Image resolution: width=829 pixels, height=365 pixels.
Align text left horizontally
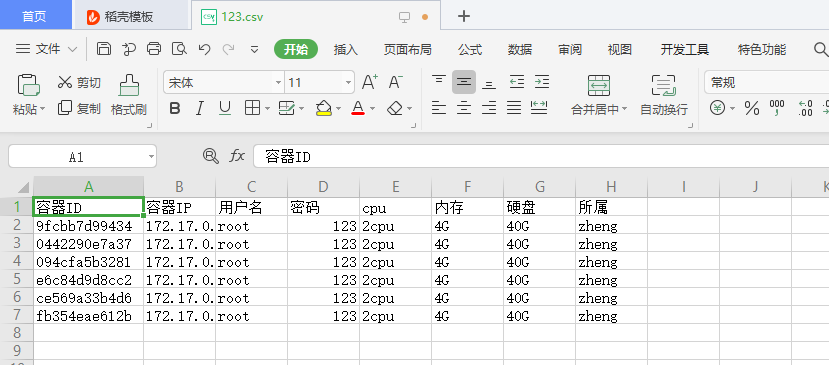[439, 108]
